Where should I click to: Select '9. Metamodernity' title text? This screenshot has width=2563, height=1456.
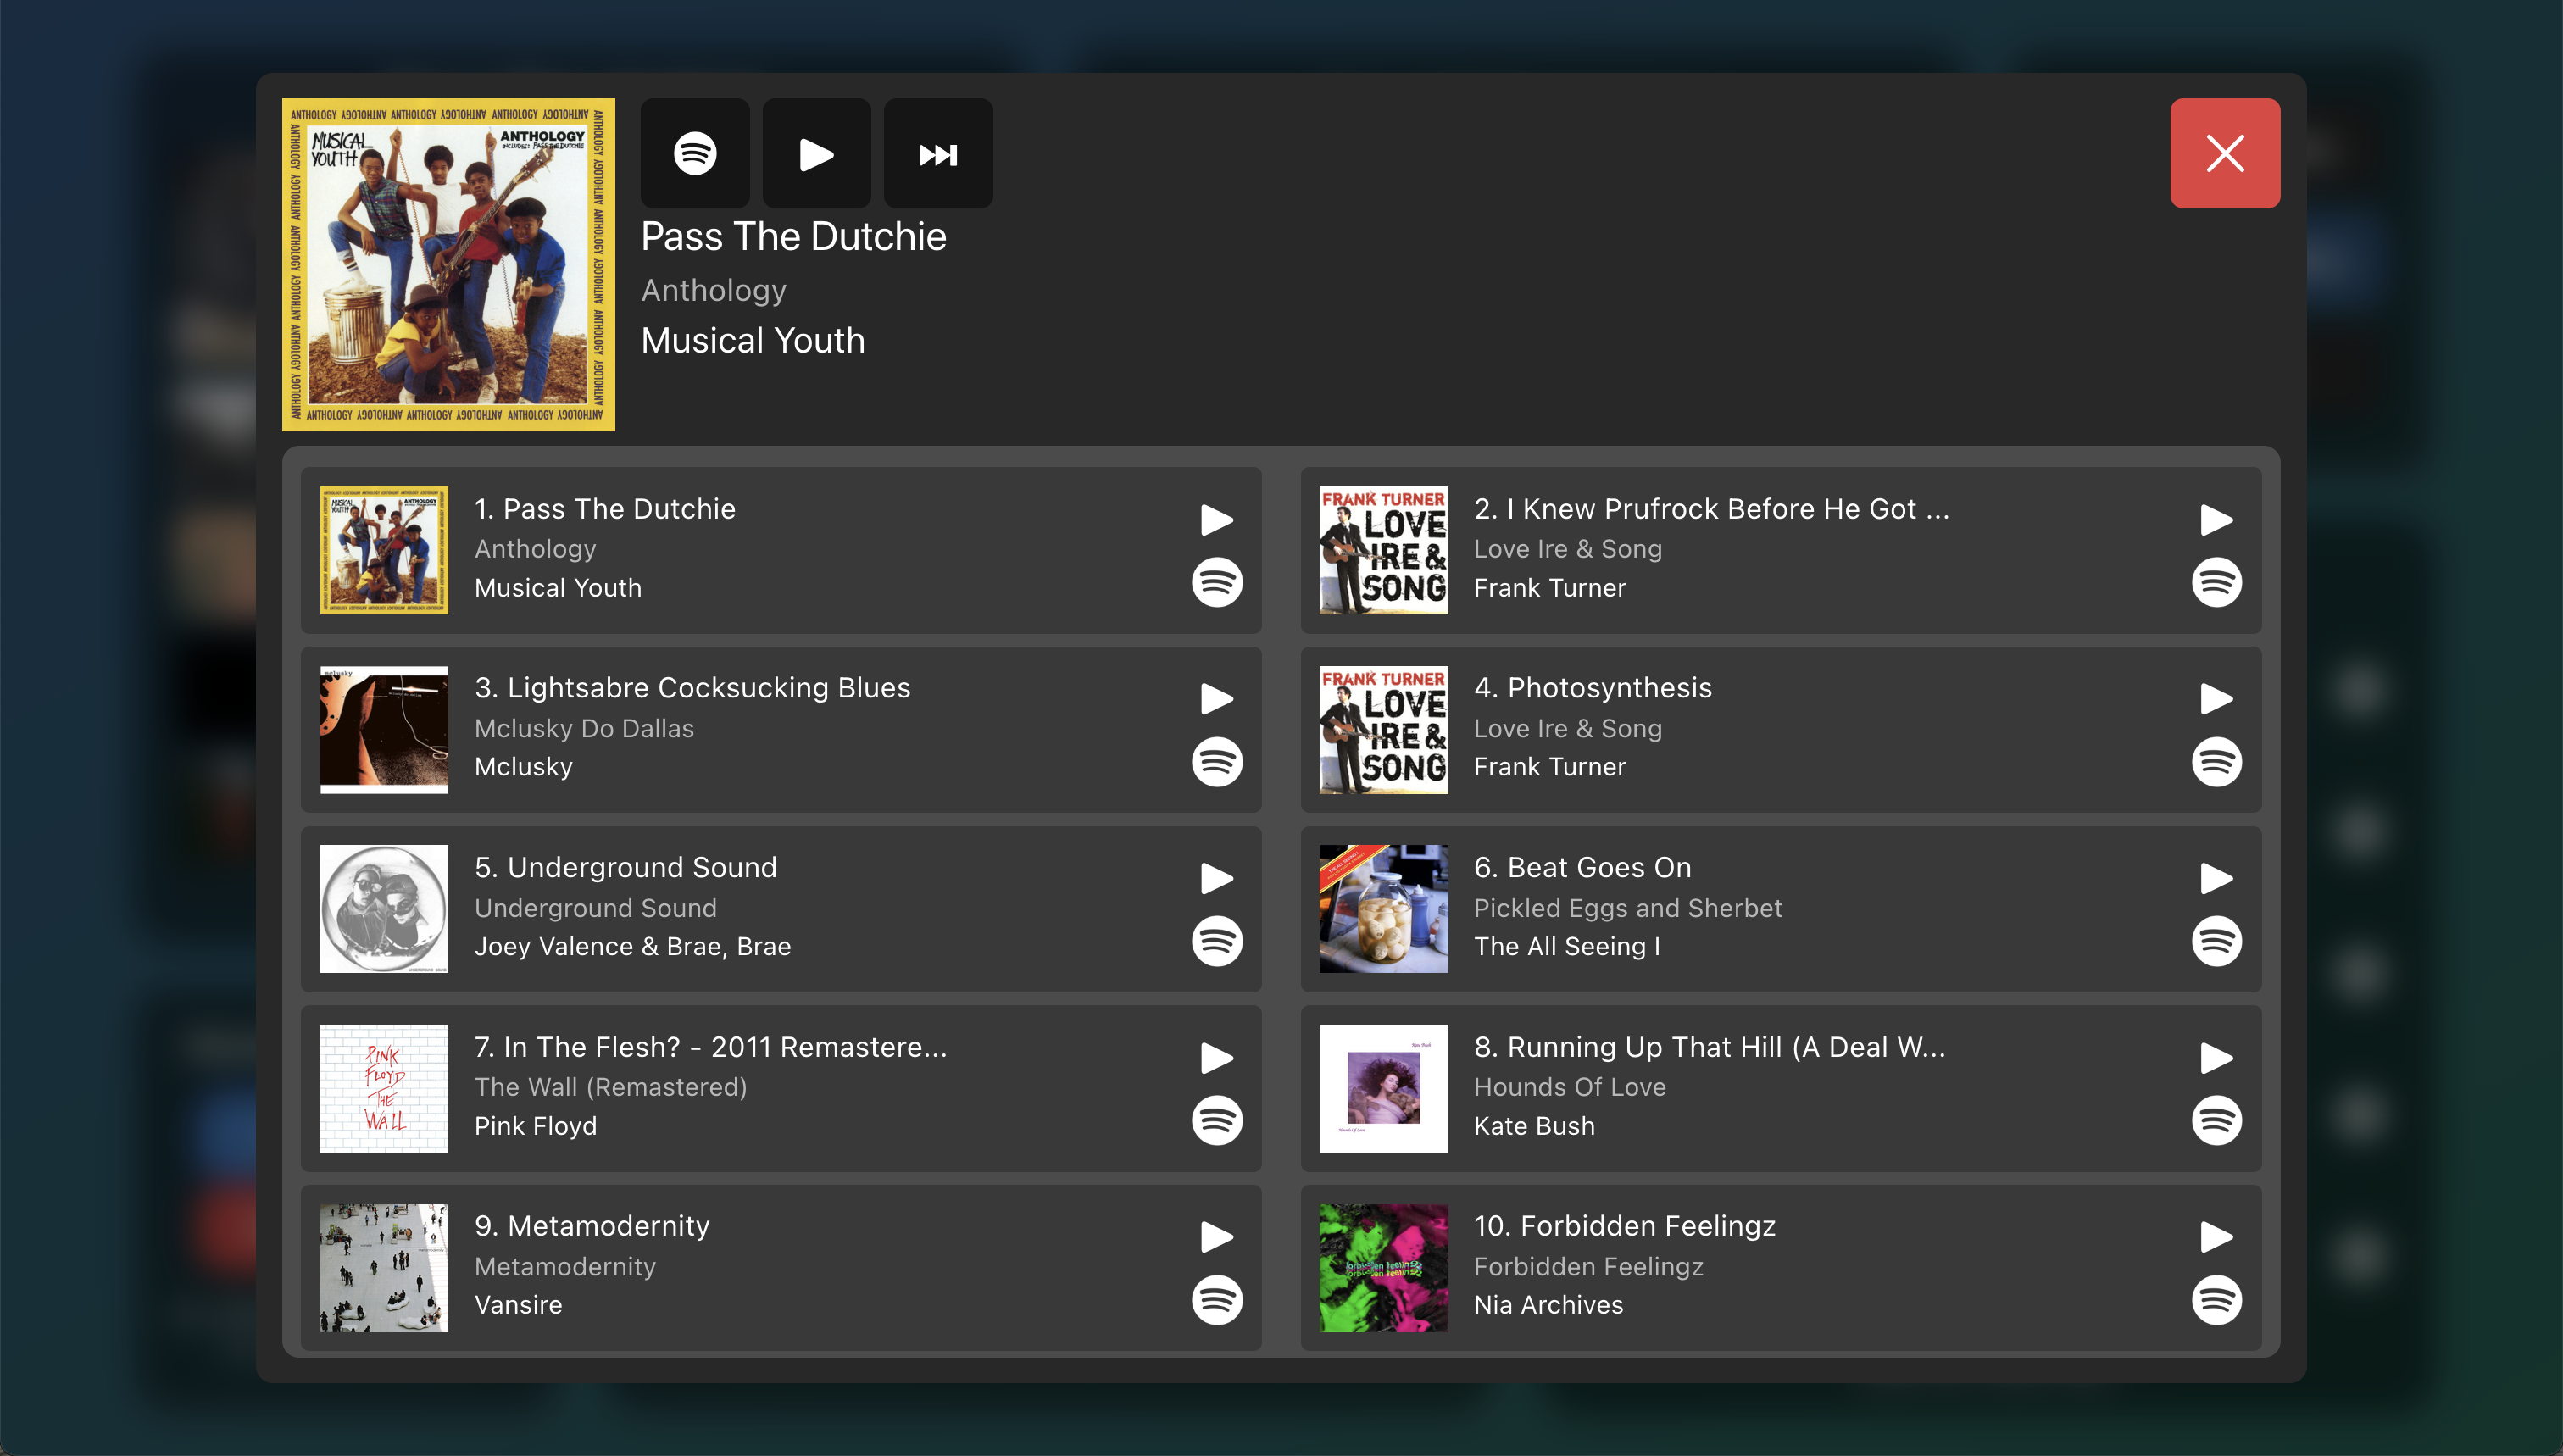tap(592, 1226)
